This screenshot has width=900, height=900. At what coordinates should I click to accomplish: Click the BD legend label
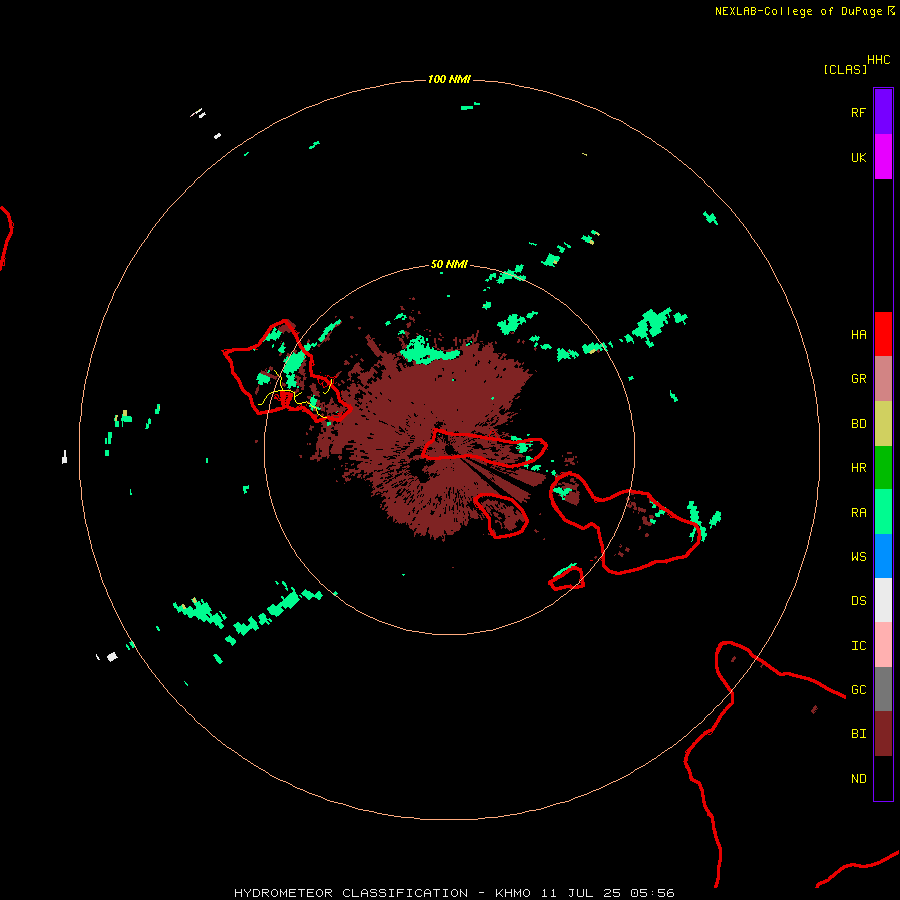(x=858, y=424)
